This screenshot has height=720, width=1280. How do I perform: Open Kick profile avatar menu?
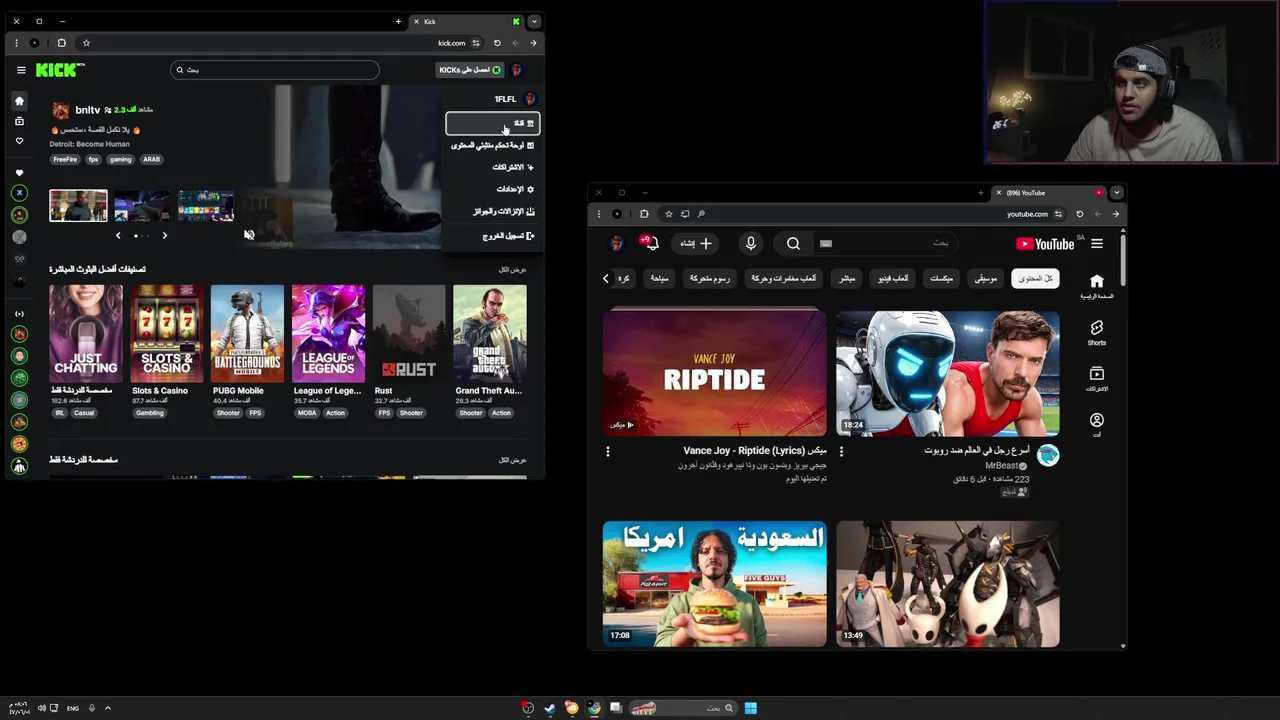pos(517,70)
